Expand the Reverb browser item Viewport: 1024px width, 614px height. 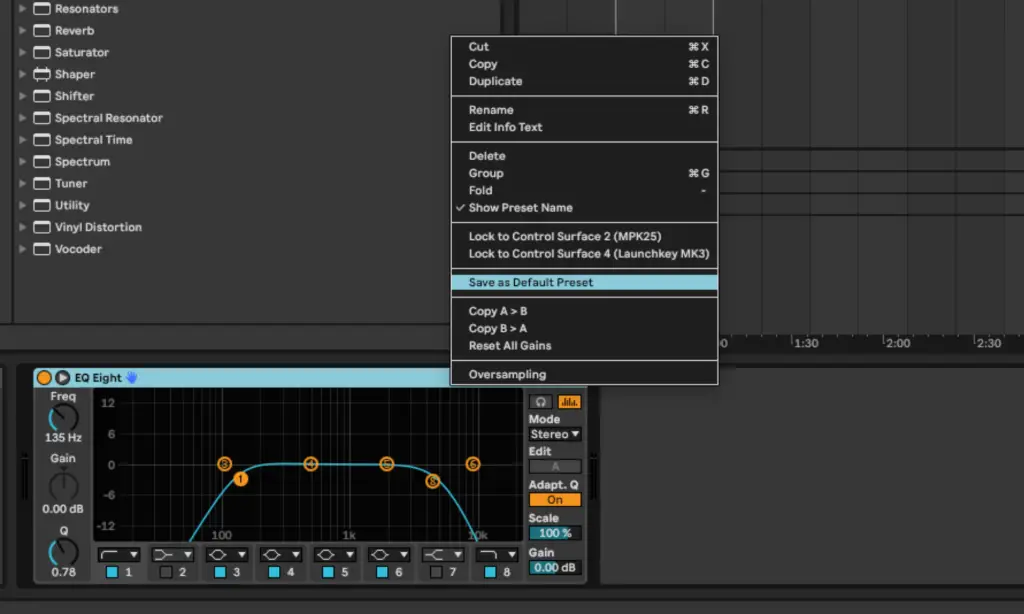pyautogui.click(x=22, y=31)
